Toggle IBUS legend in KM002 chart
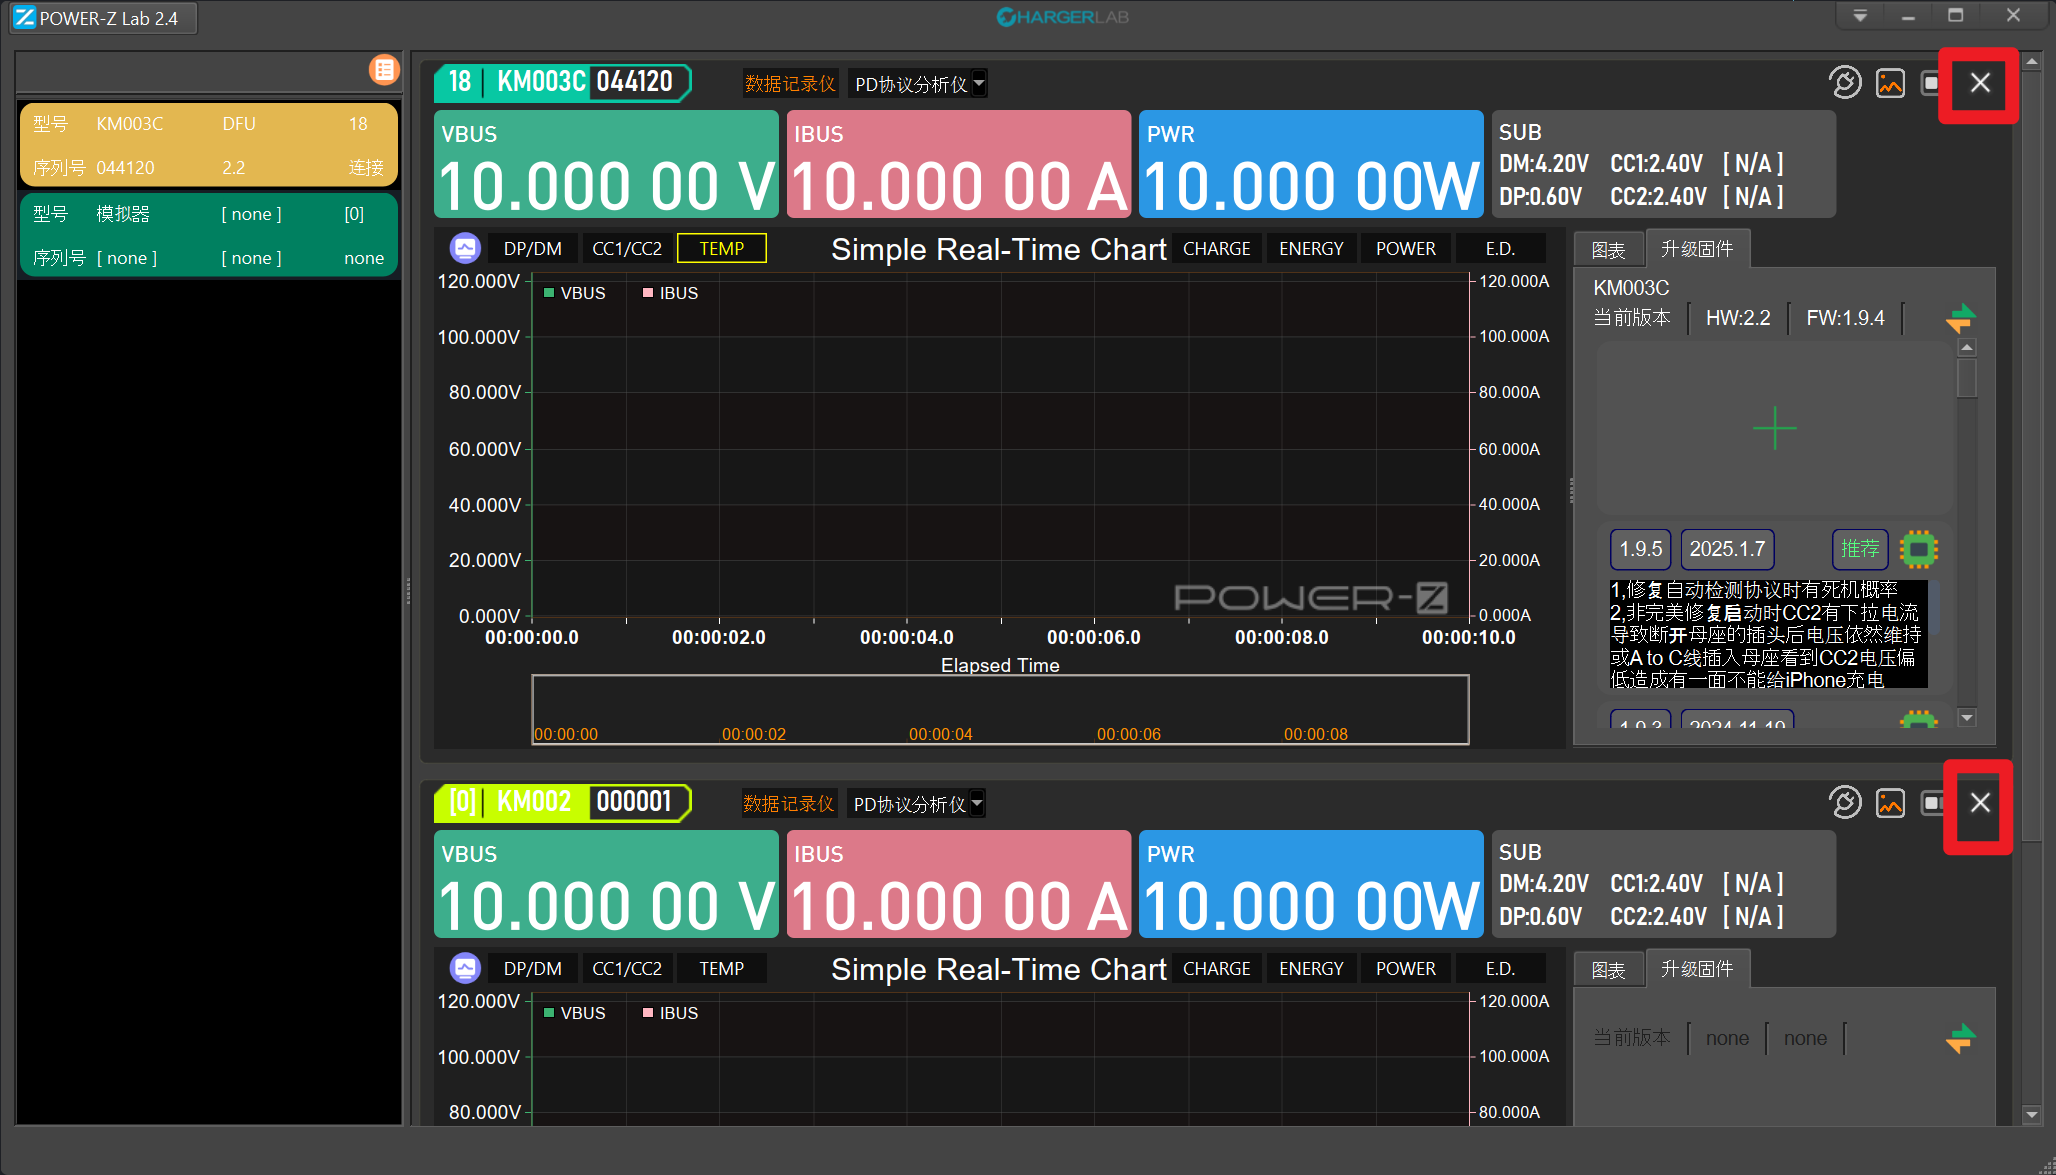Screen dimensions: 2056x1175 pyautogui.click(x=670, y=1013)
